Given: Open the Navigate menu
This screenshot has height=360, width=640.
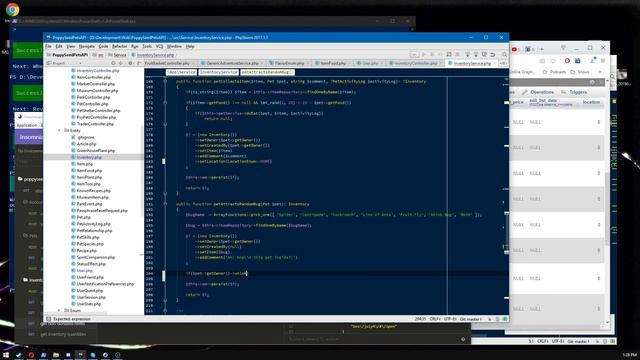Looking at the screenshot, I should (87, 47).
